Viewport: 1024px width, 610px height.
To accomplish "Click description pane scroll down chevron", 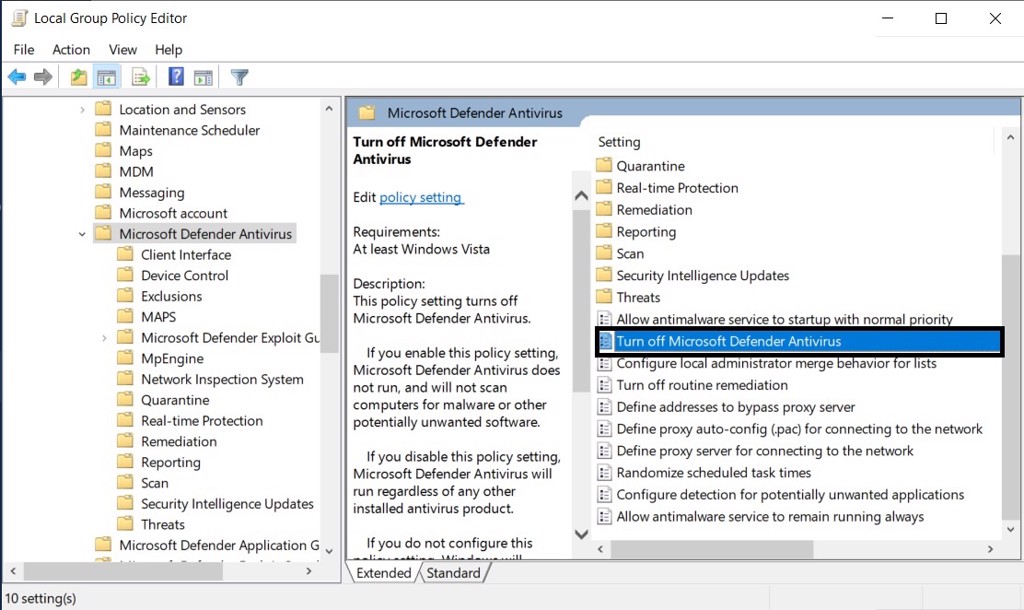I will coord(581,534).
